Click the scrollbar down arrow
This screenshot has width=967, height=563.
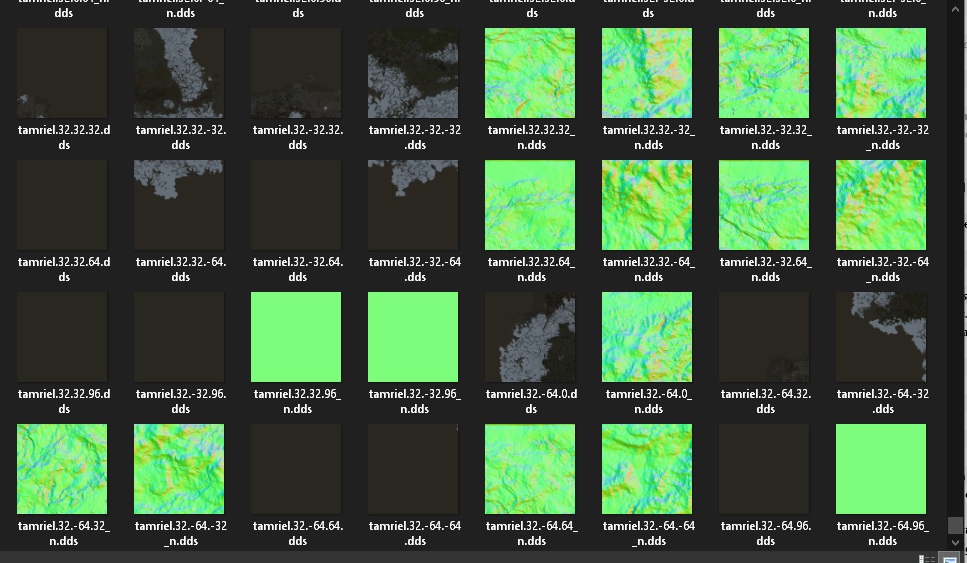(956, 543)
